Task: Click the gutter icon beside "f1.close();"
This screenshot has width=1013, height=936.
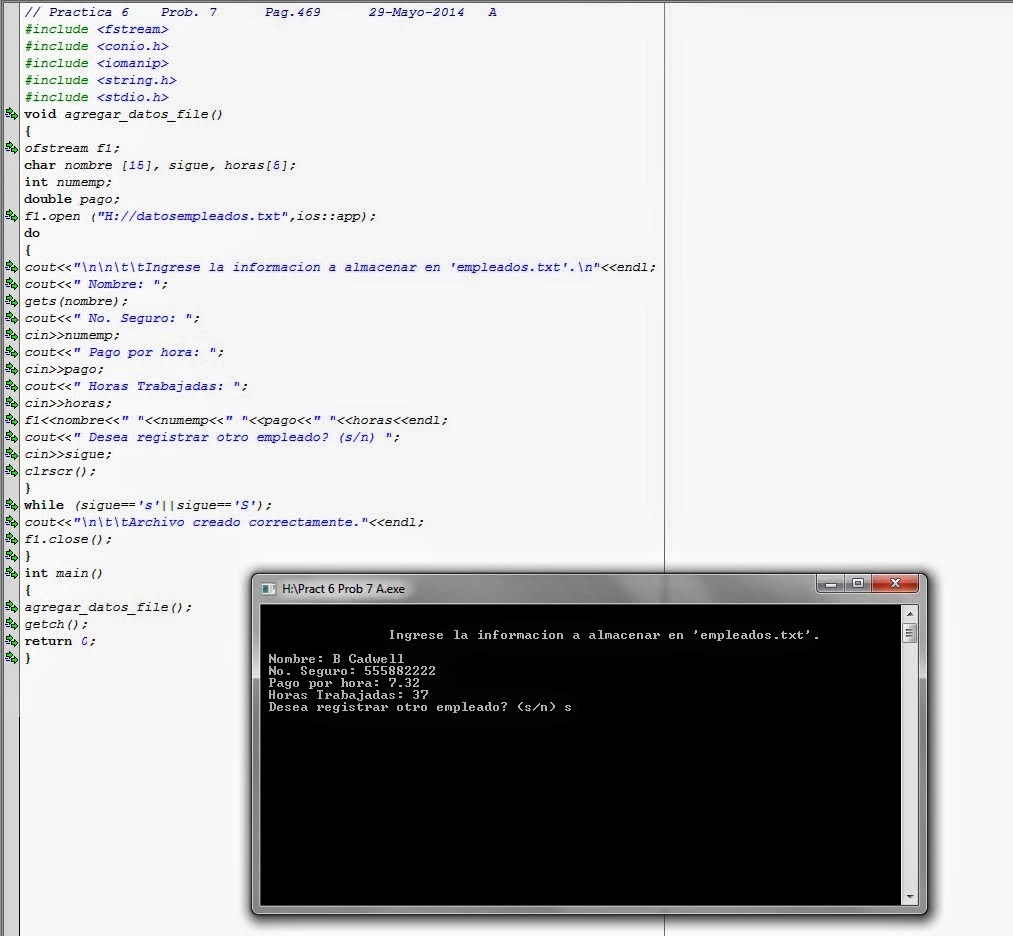Action: pyautogui.click(x=10, y=539)
